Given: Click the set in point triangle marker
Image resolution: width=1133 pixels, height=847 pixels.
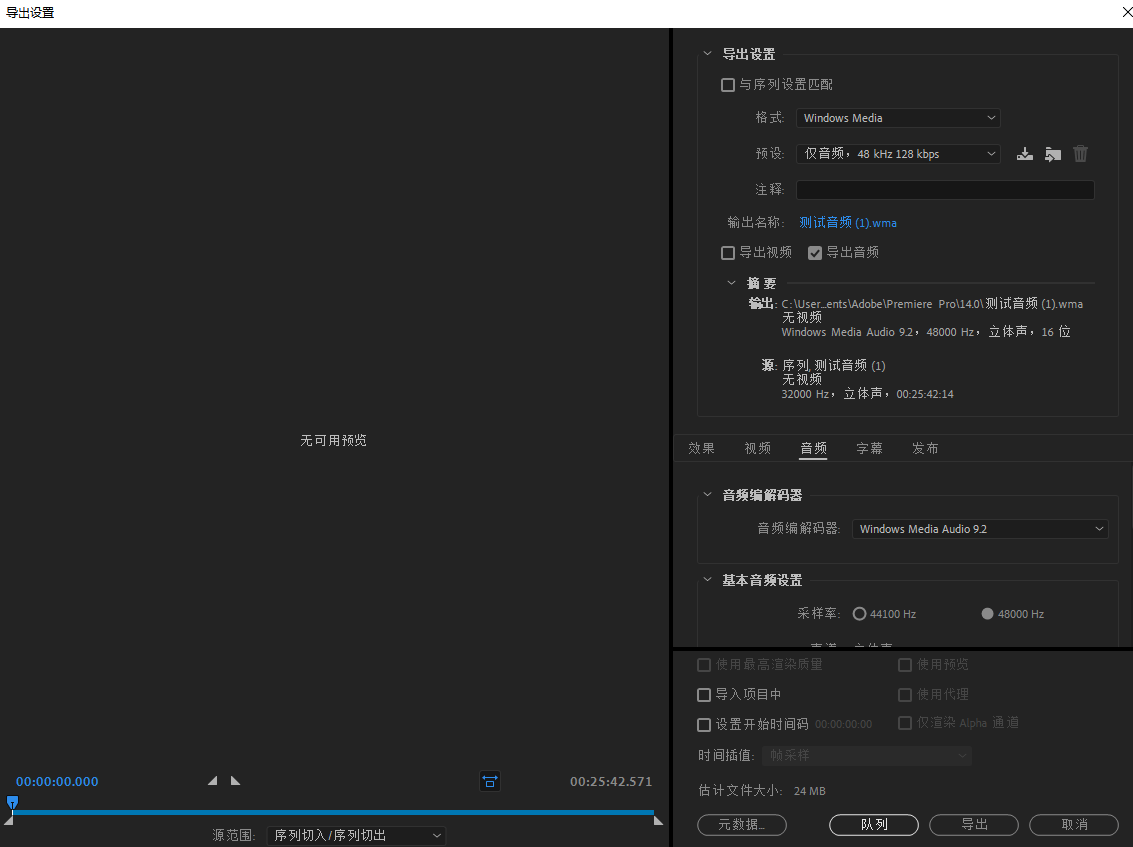Looking at the screenshot, I should point(212,781).
